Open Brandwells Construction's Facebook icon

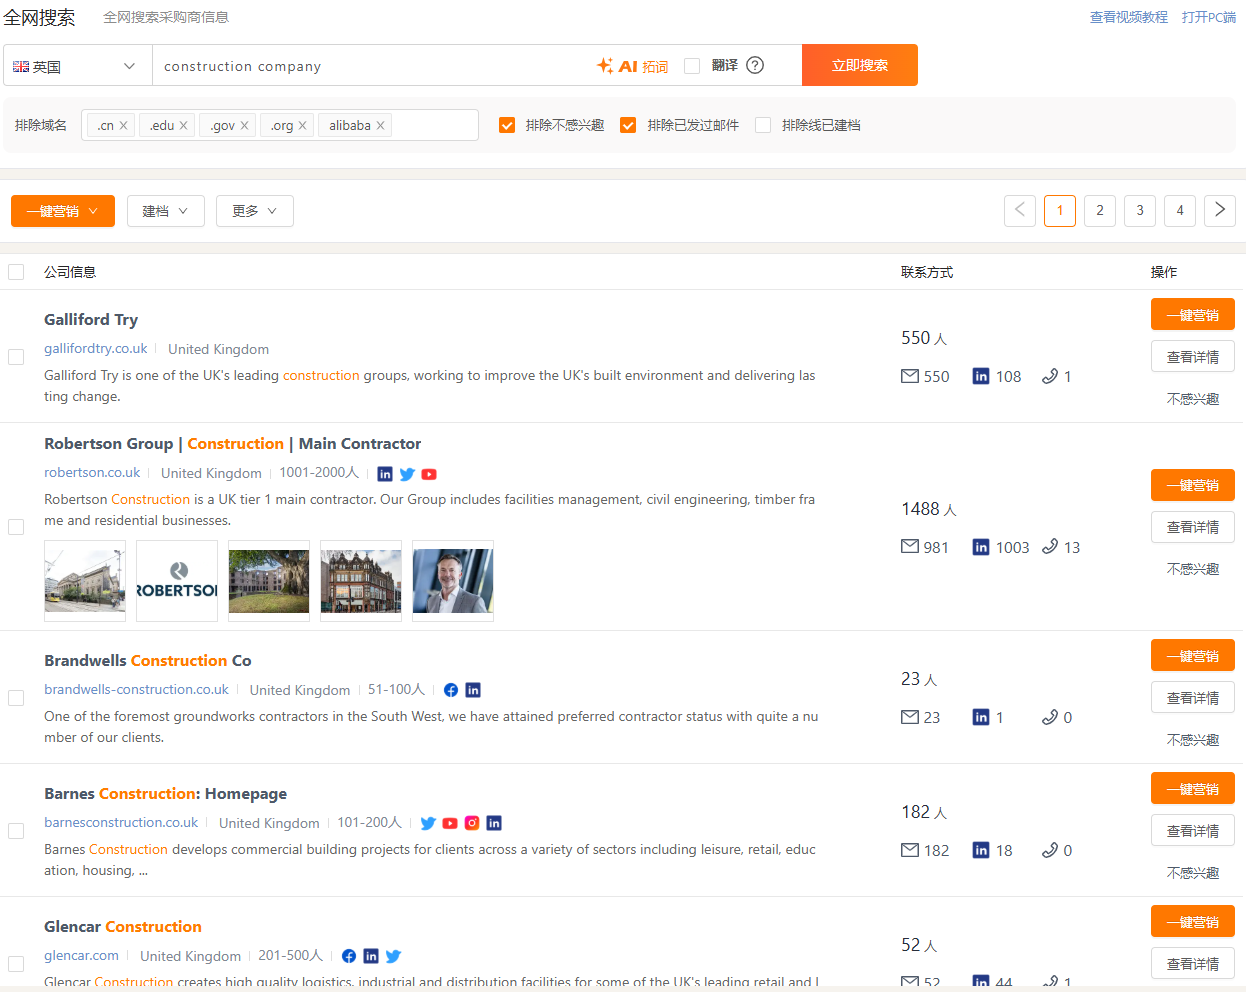point(451,690)
